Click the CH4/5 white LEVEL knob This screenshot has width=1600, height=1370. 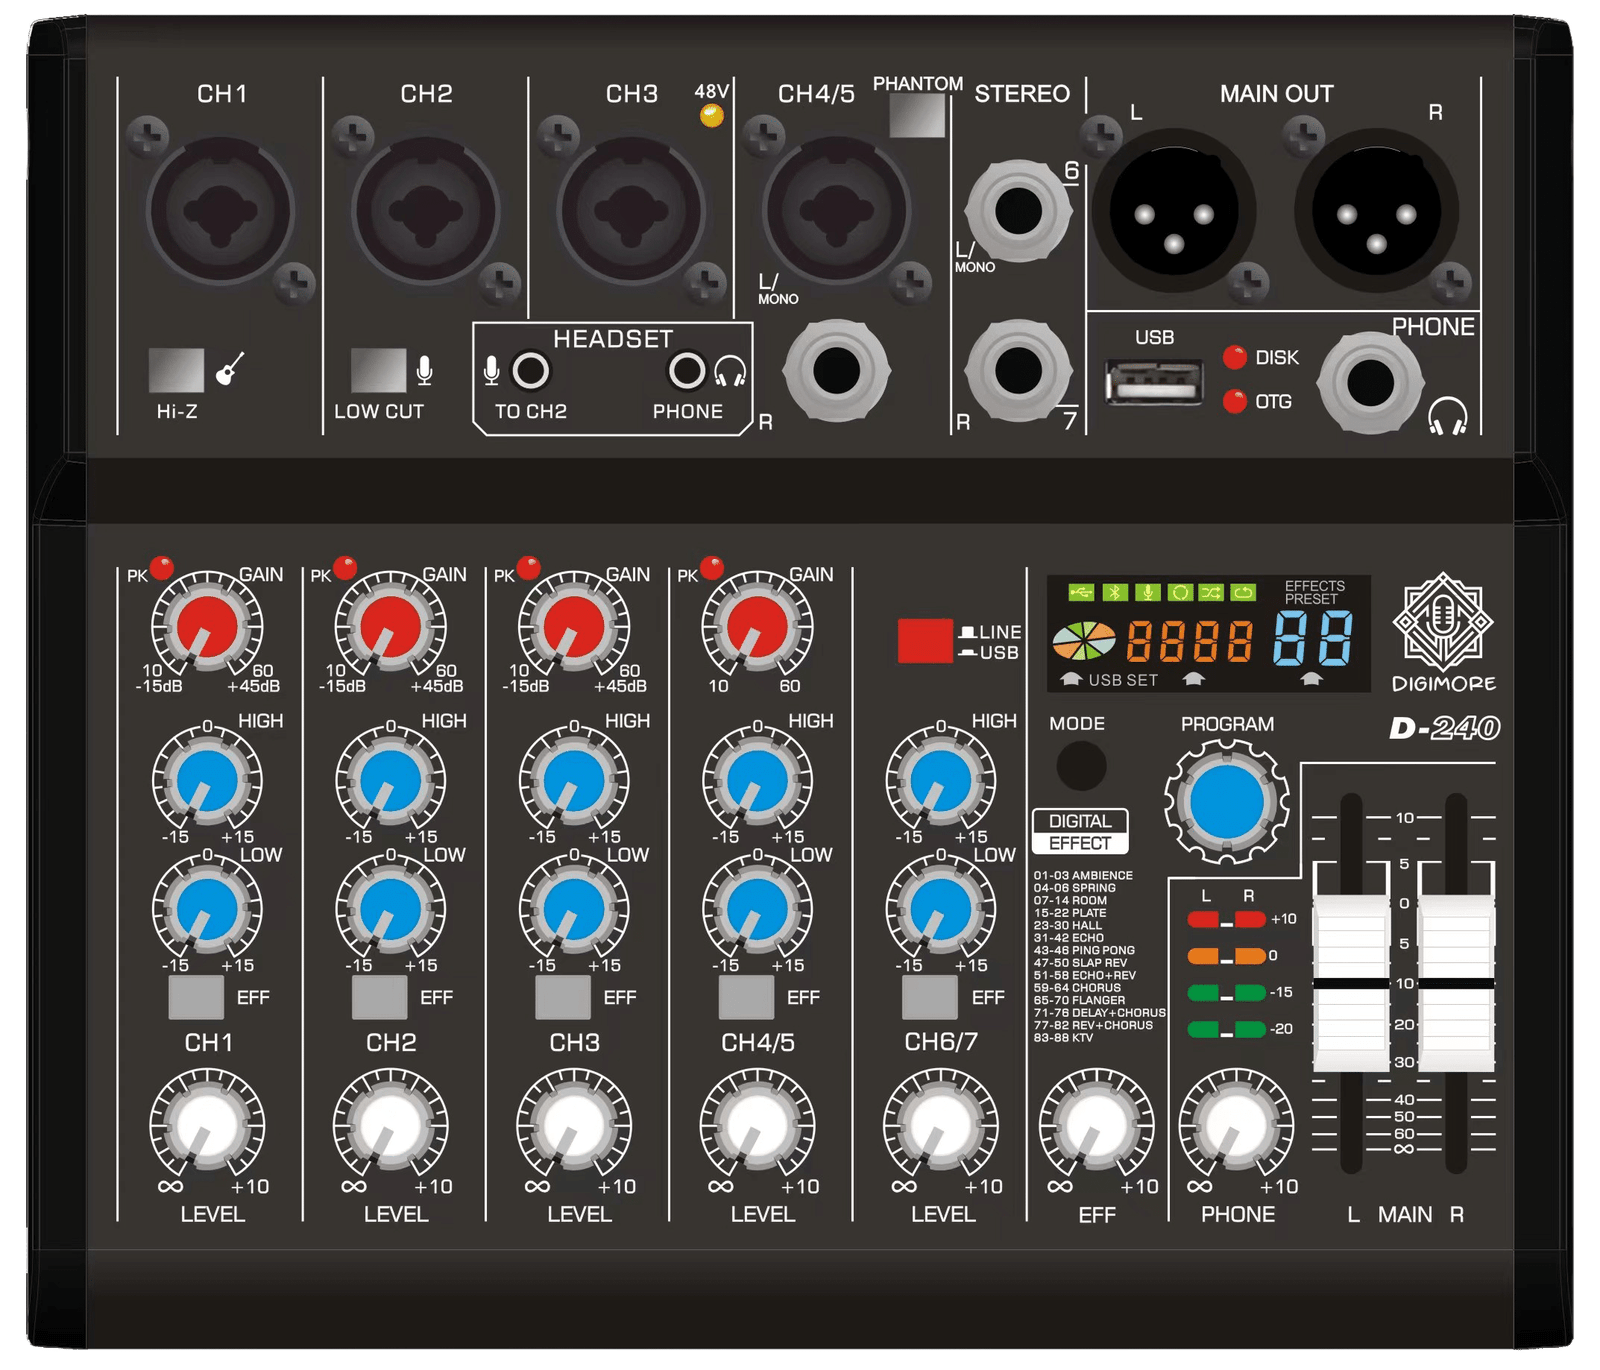click(x=757, y=1125)
